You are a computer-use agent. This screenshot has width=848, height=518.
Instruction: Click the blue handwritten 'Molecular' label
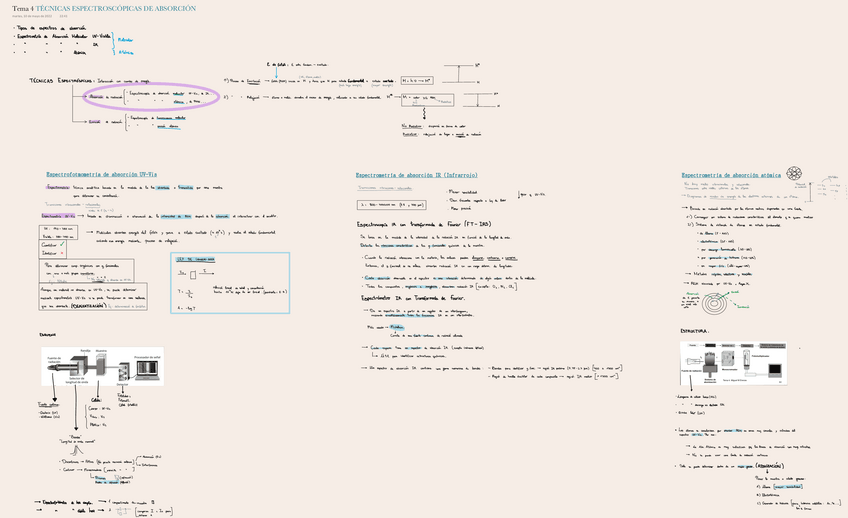[x=125, y=40]
